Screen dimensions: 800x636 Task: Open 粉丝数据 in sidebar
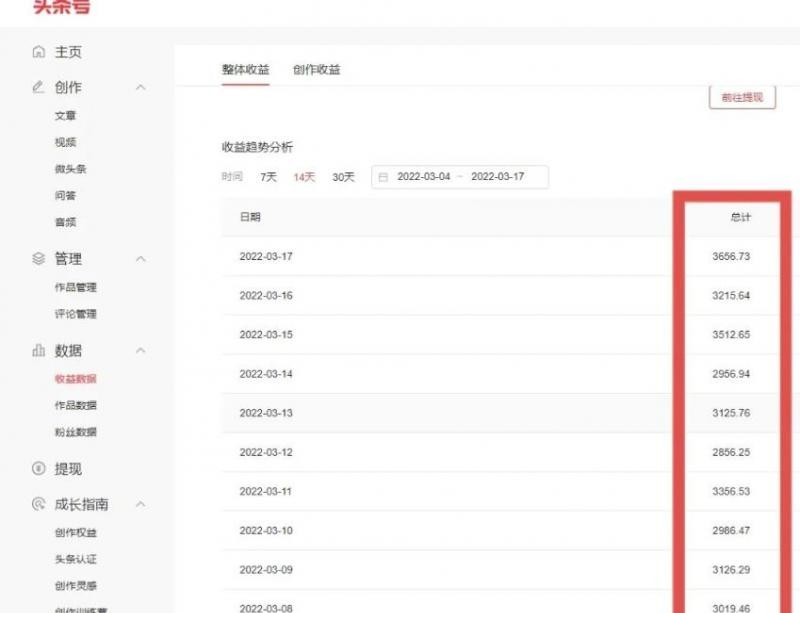[76, 432]
